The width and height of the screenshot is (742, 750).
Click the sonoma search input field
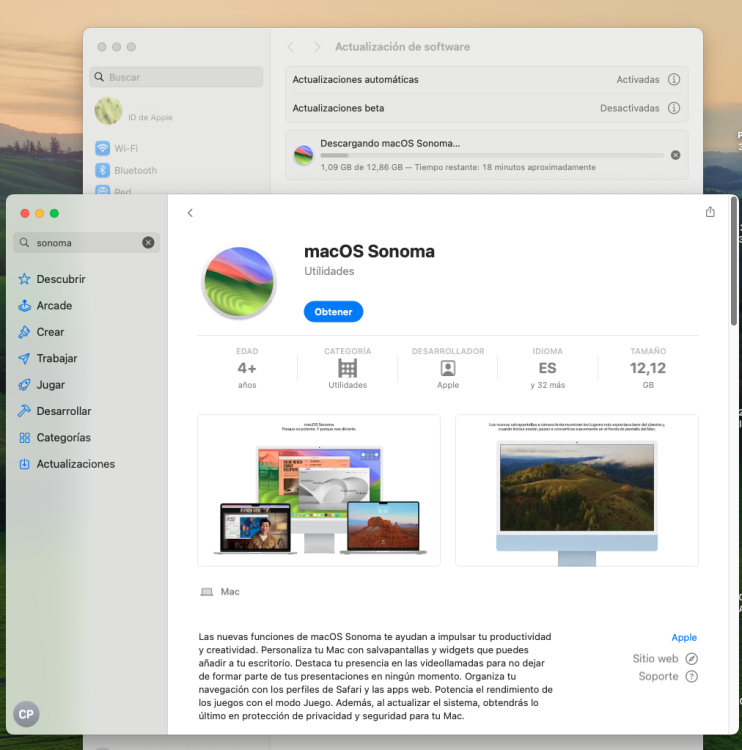point(87,243)
